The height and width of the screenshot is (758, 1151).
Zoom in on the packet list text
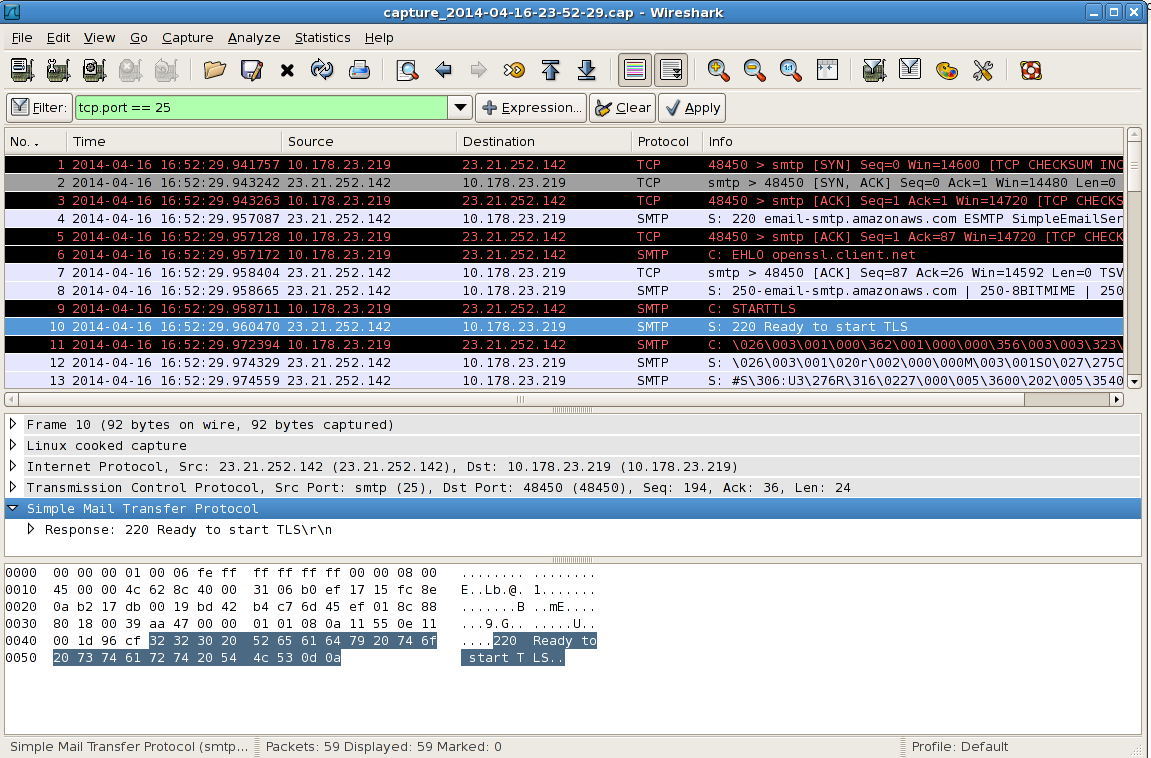(x=718, y=70)
